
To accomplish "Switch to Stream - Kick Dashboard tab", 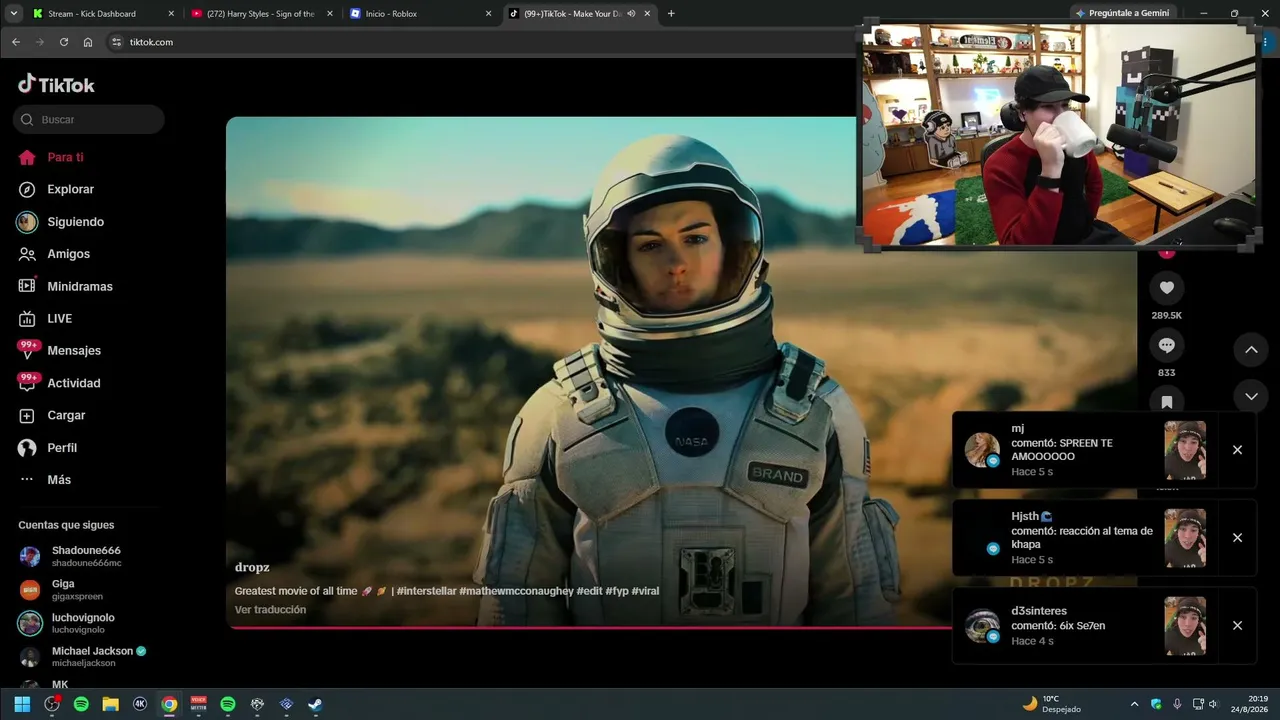I will (x=104, y=14).
